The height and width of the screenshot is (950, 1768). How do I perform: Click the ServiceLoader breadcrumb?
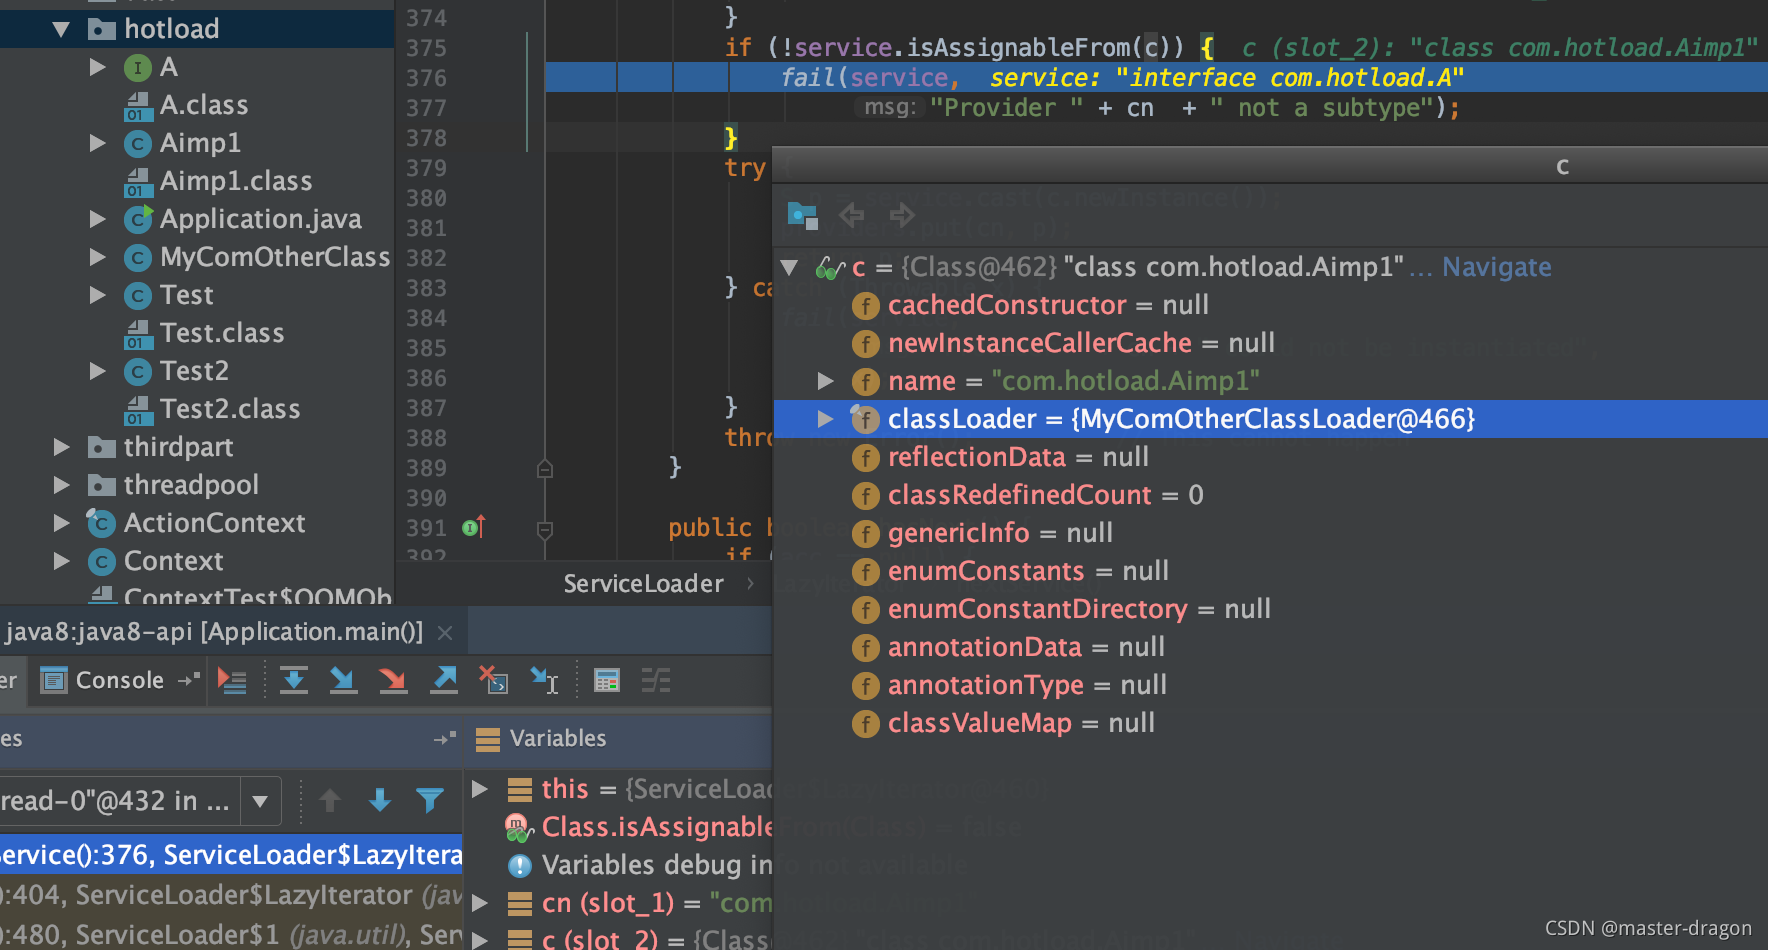pyautogui.click(x=643, y=584)
